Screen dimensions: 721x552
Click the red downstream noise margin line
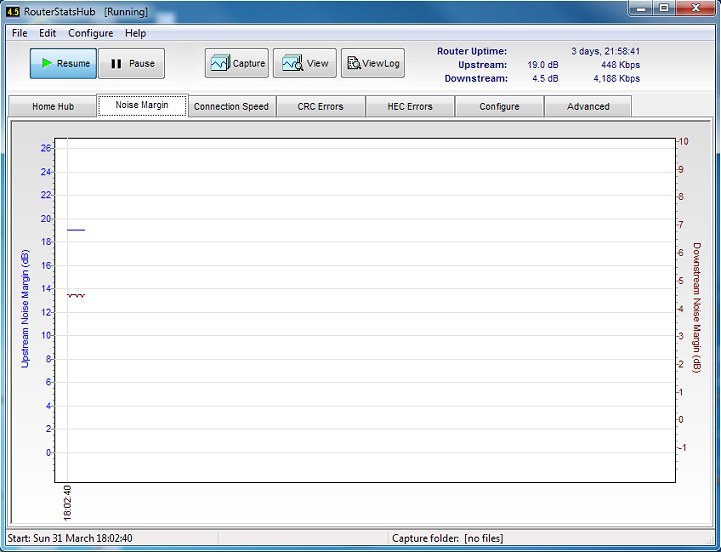tap(76, 295)
